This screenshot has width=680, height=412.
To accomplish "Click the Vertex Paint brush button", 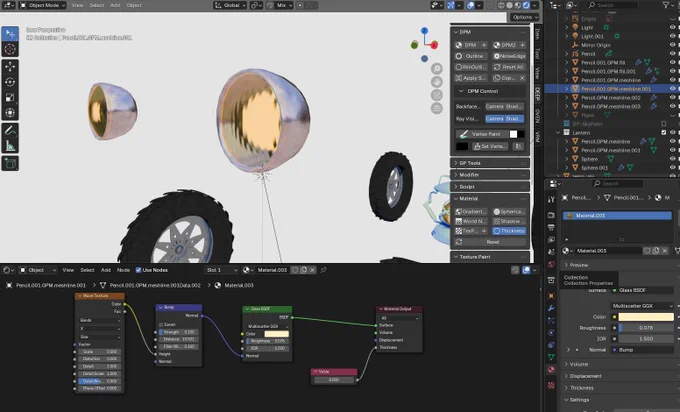I will tap(482, 134).
